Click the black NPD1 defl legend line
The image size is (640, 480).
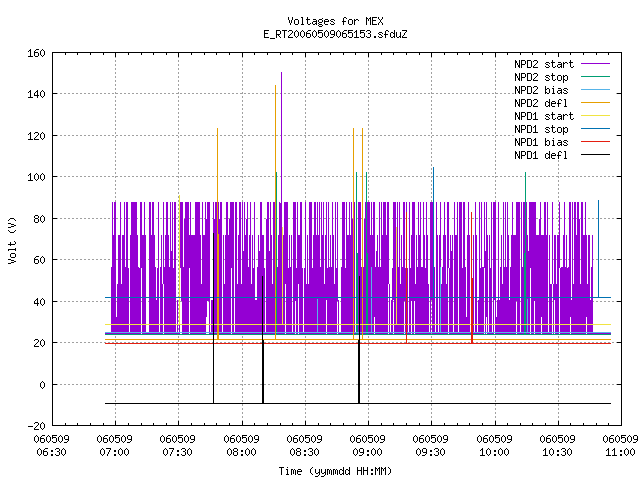(596, 155)
